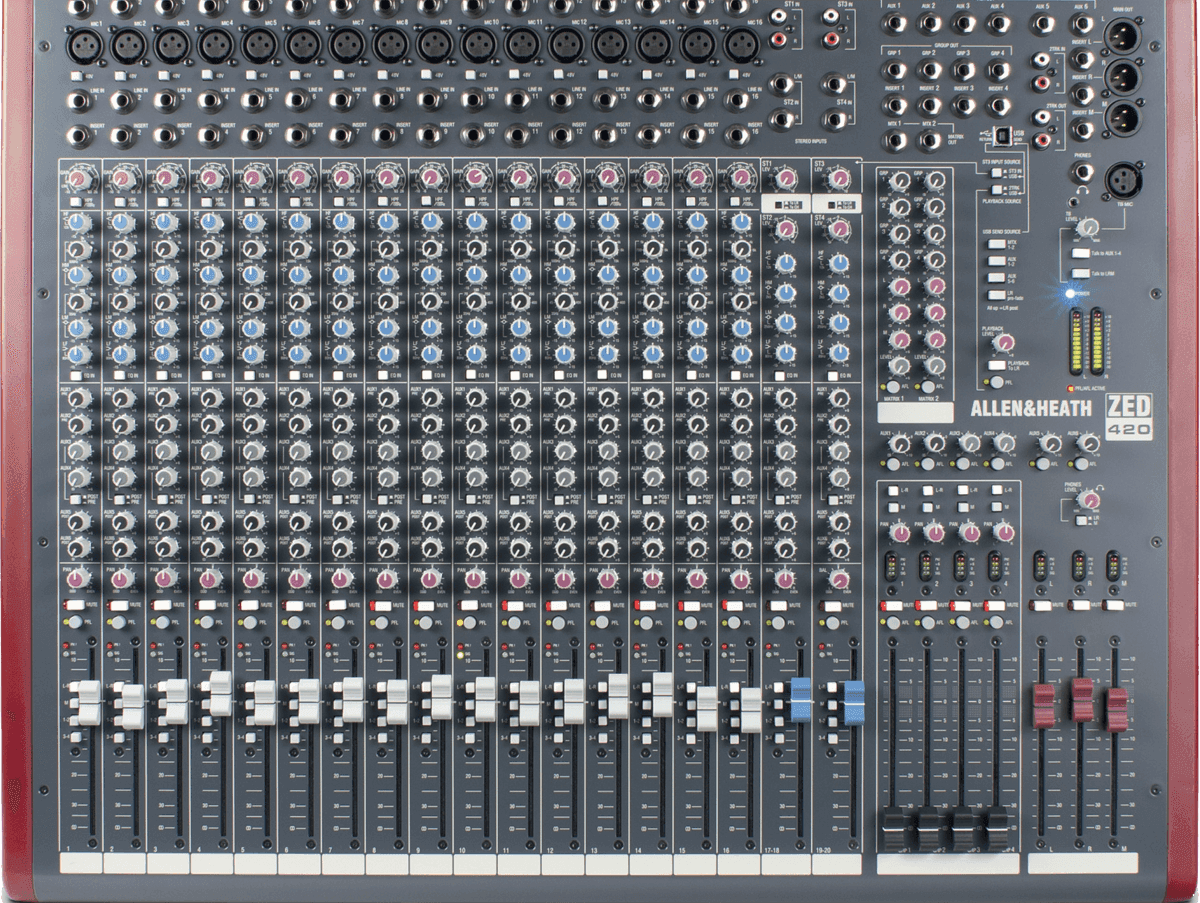Click the Playback Level knob
Viewport: 1200px width, 903px height.
click(1003, 342)
